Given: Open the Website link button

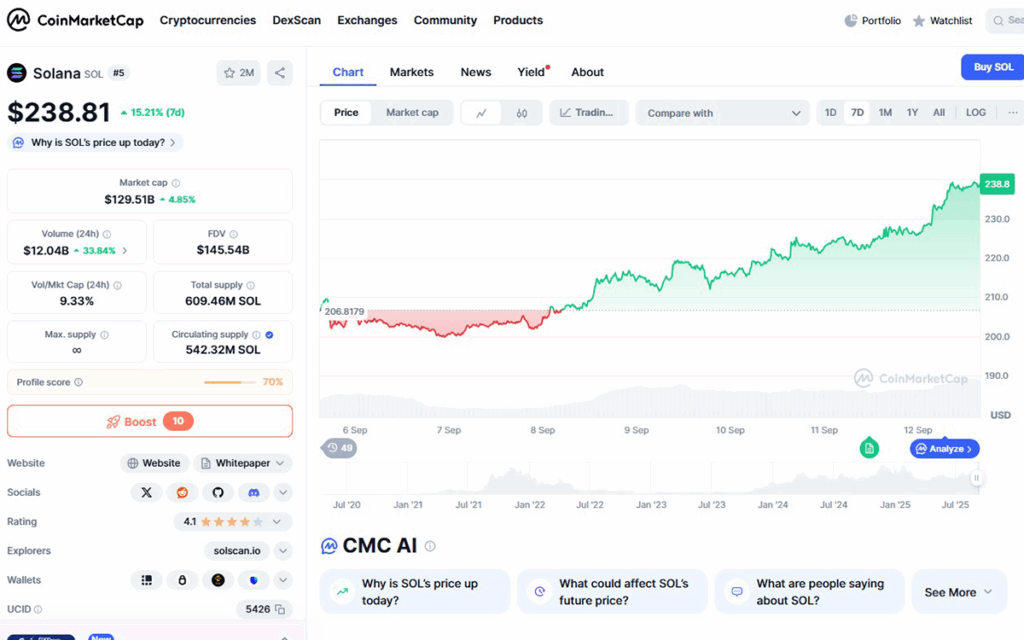Looking at the screenshot, I should tap(155, 463).
